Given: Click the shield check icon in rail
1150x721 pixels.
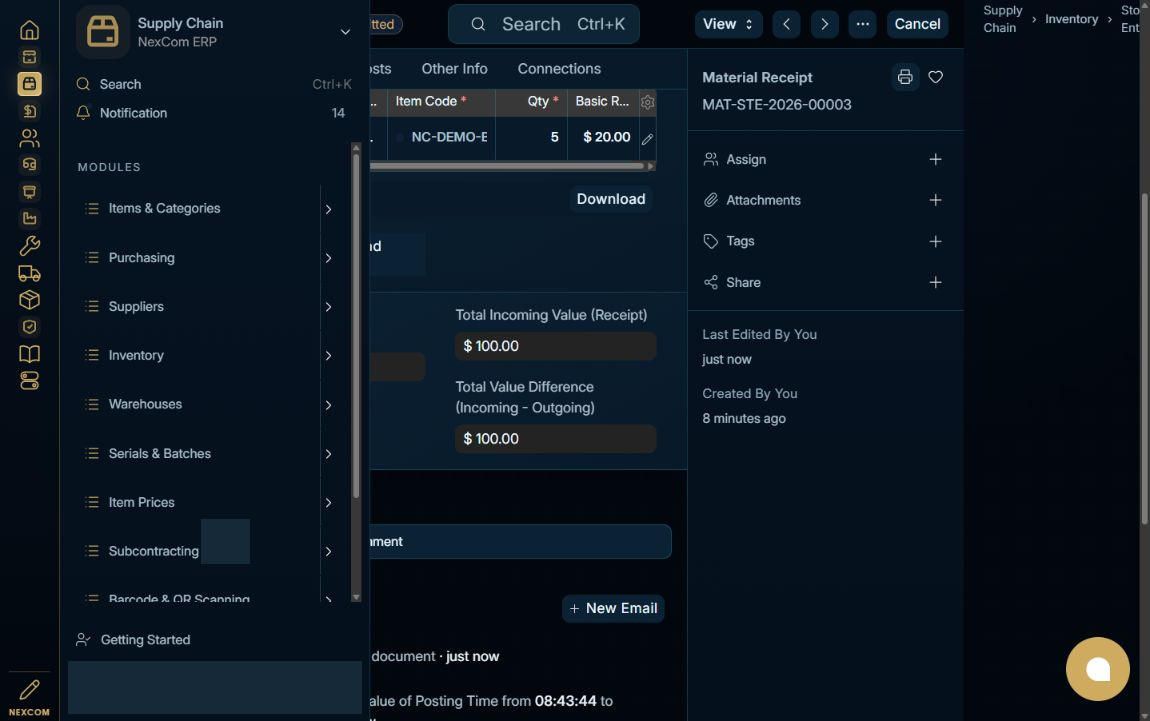Looking at the screenshot, I should [29, 326].
